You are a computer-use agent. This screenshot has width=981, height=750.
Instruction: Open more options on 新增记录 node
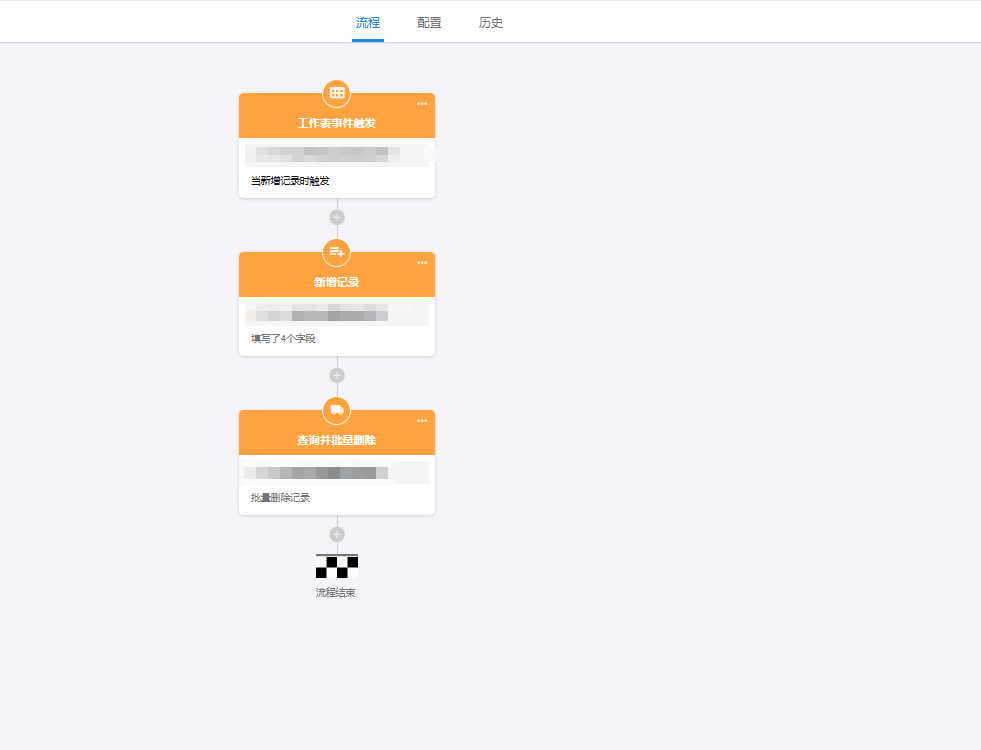pos(422,263)
